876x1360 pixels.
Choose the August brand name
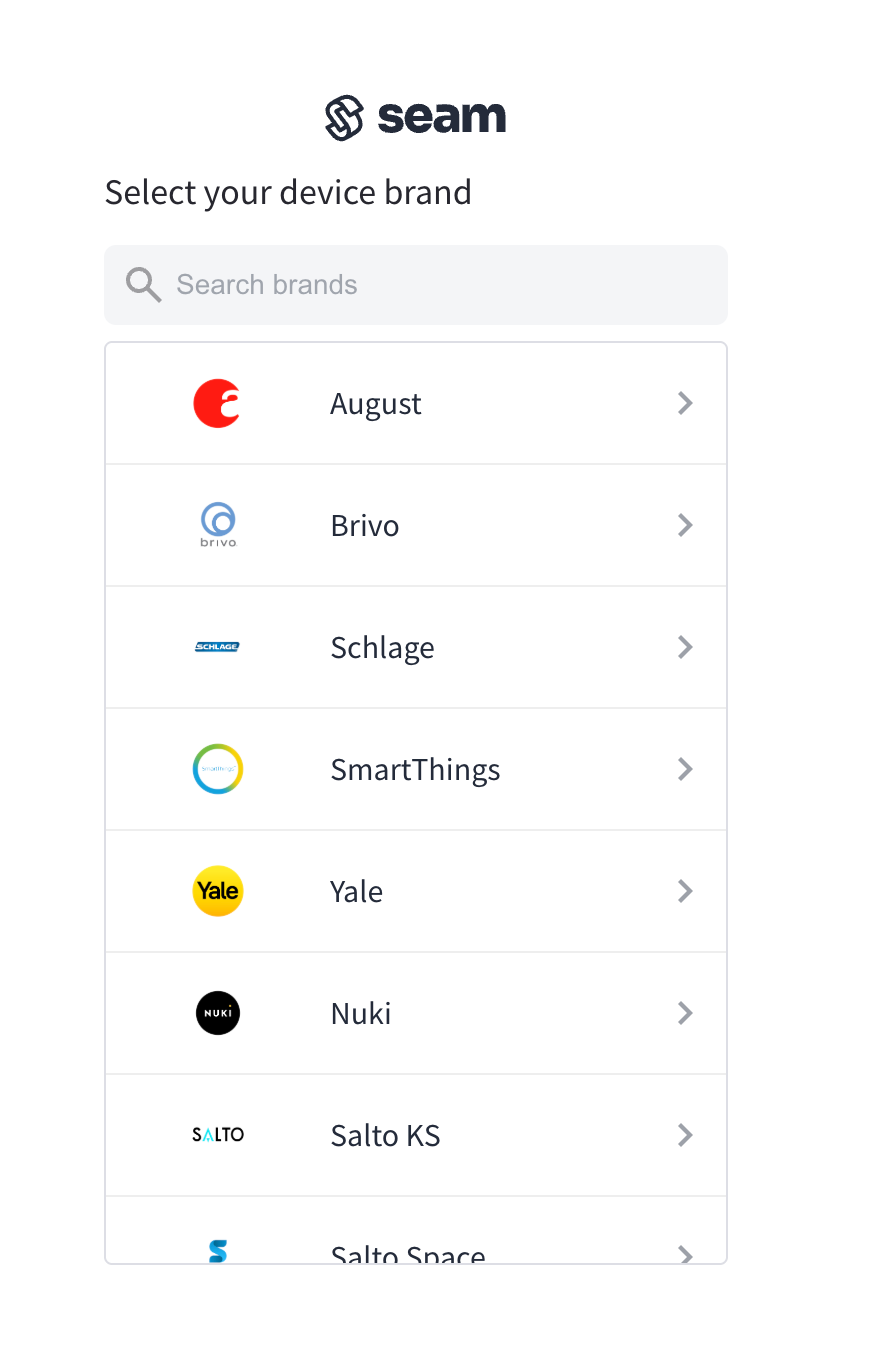click(x=376, y=404)
